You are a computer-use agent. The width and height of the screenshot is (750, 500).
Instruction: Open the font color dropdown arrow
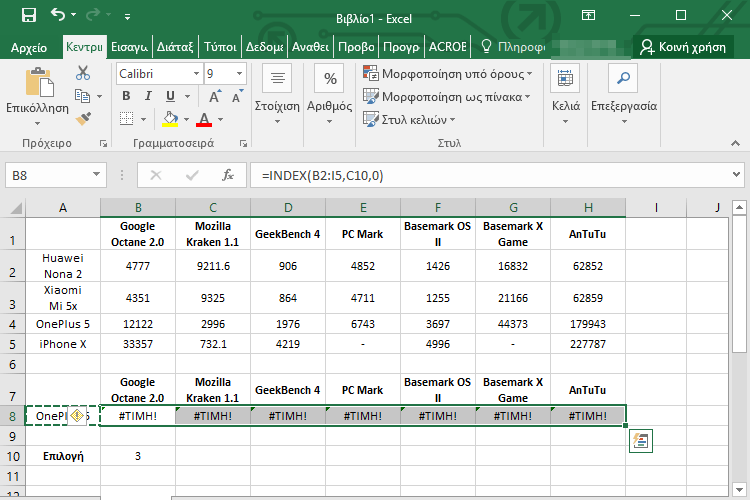point(221,119)
